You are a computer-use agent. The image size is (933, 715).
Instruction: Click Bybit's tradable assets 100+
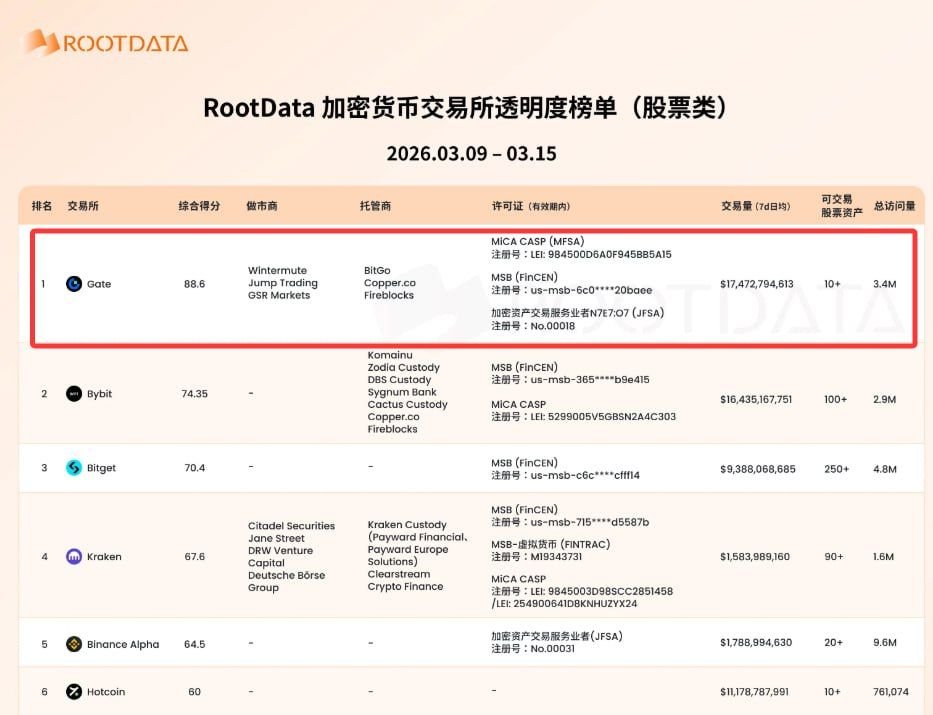coord(835,399)
